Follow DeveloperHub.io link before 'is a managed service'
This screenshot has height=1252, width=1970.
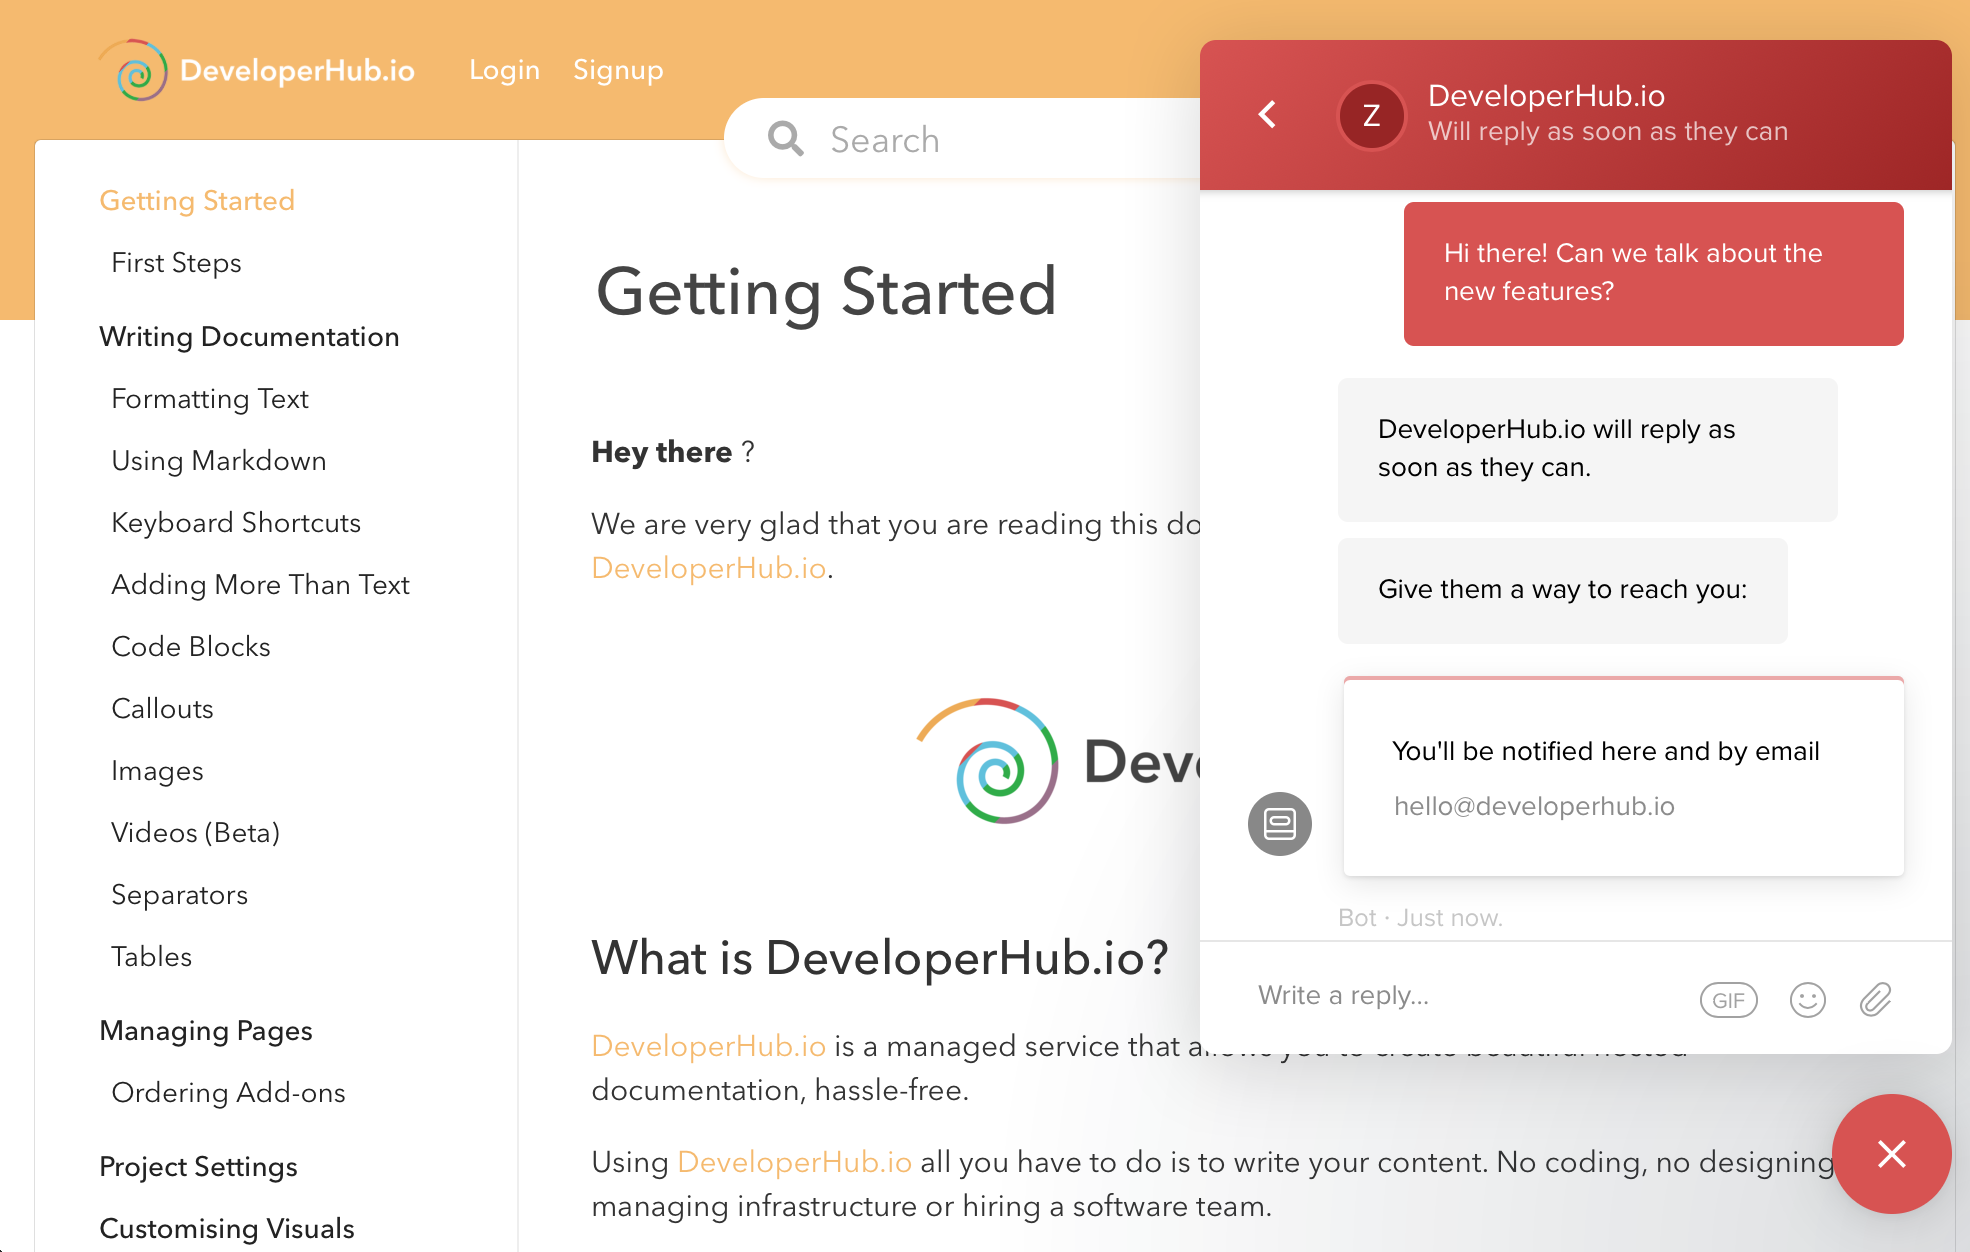pos(709,1046)
